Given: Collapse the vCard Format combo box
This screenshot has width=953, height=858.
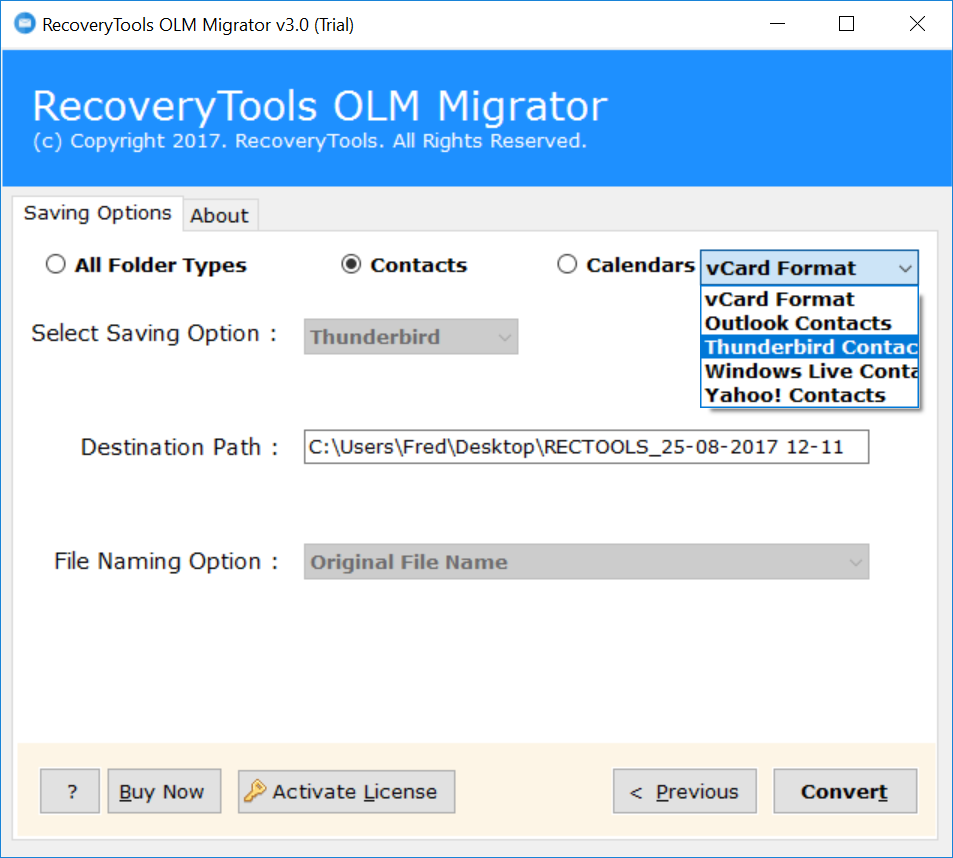Looking at the screenshot, I should (809, 267).
